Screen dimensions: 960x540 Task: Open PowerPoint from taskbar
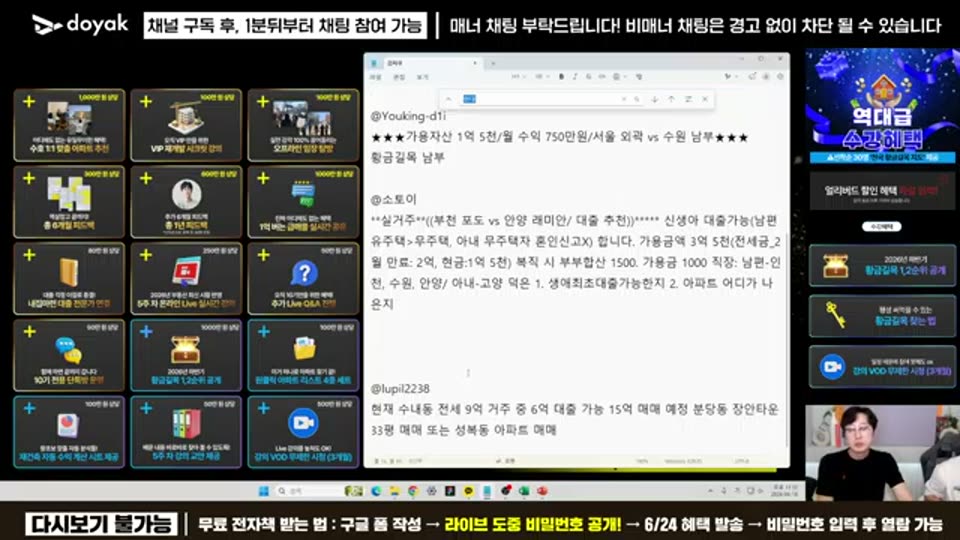(542, 491)
